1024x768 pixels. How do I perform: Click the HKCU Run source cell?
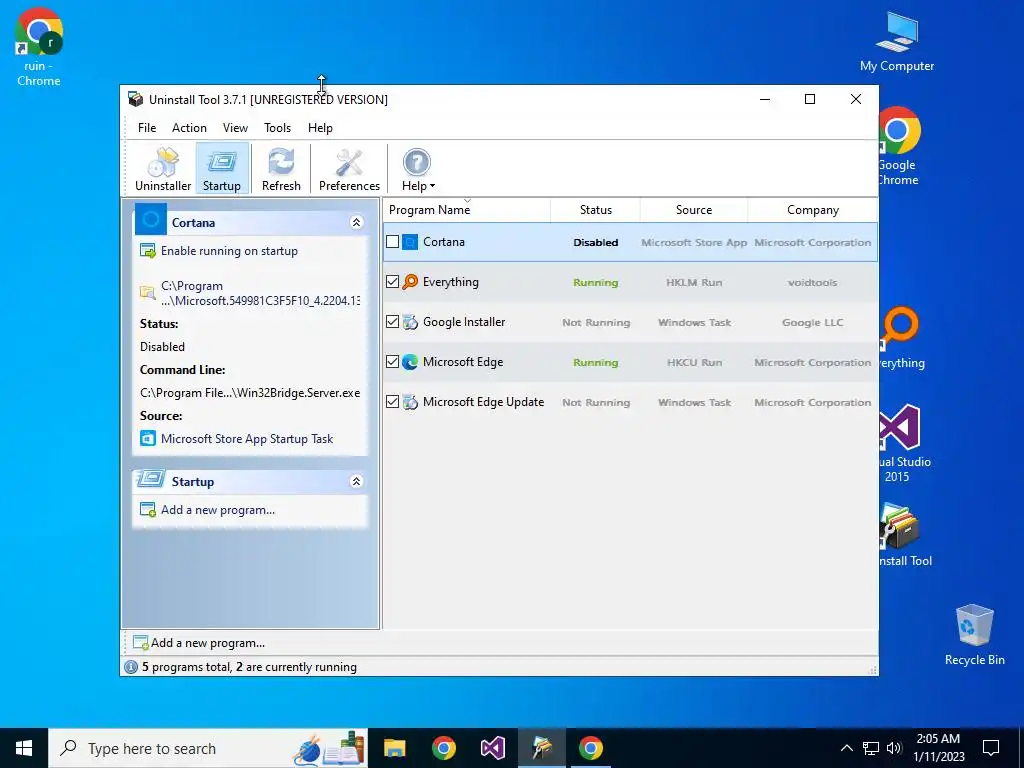pos(694,362)
